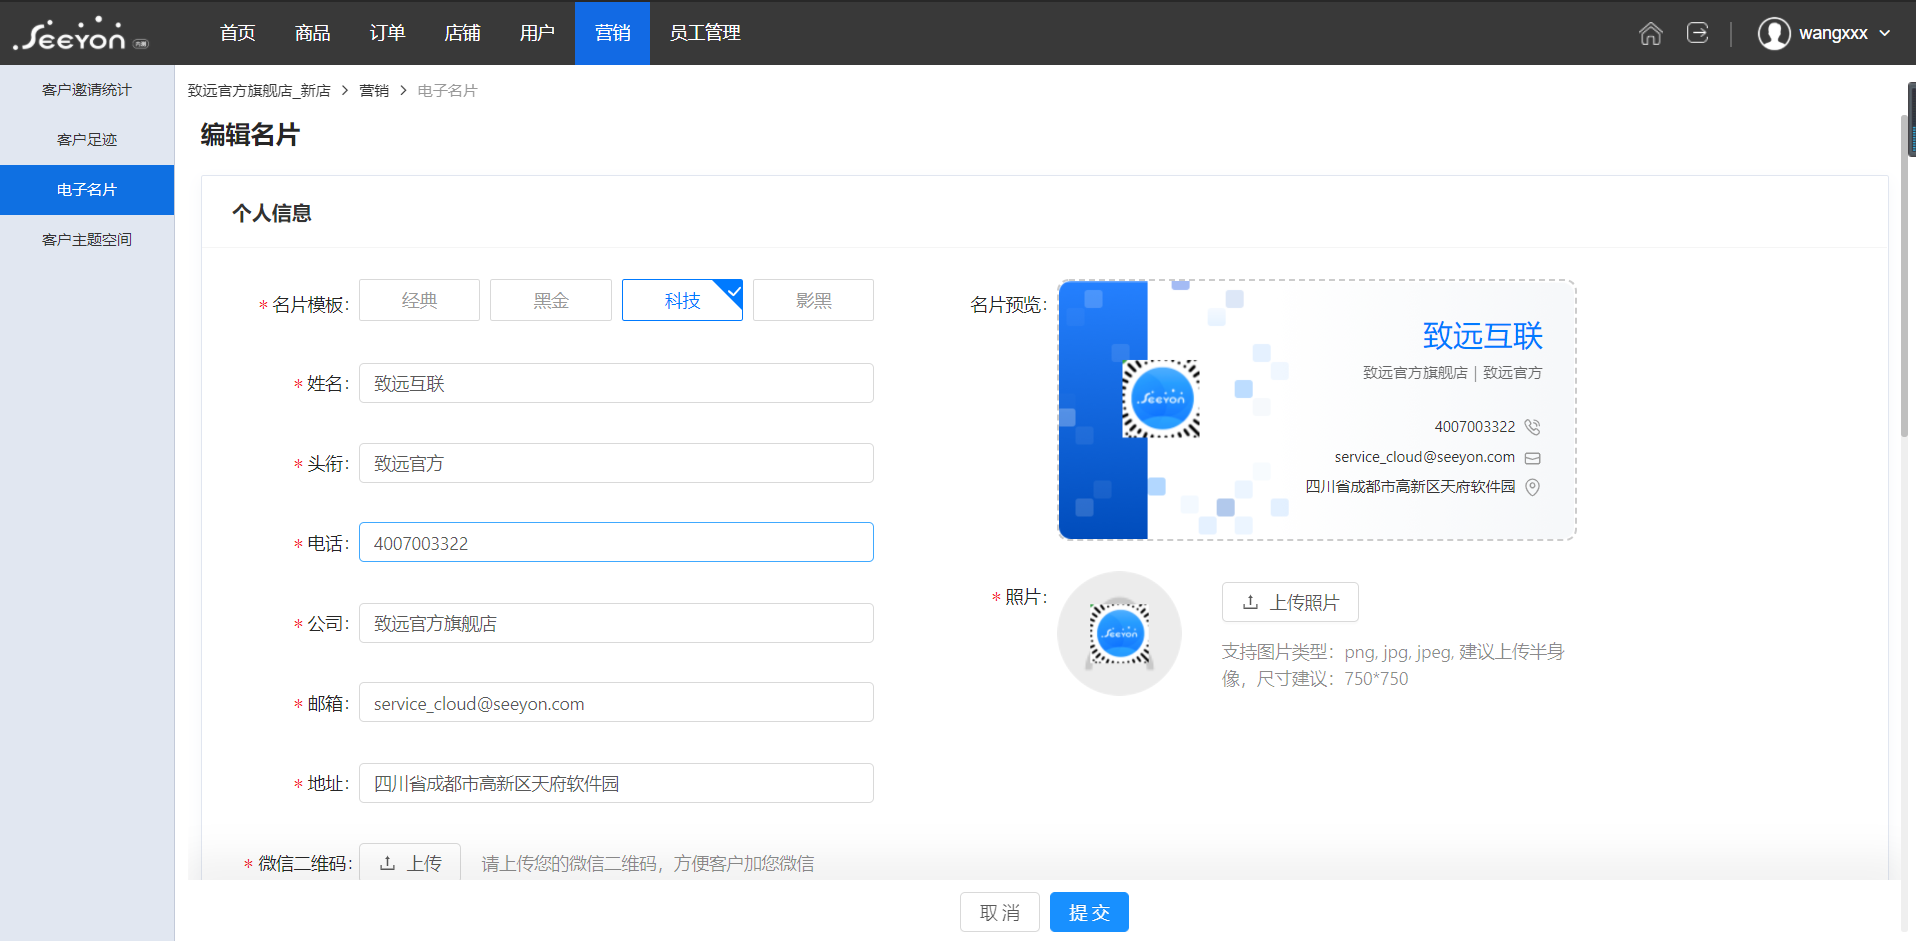Screen dimensions: 1916x941
Task: Open the 商品 top menu
Action: pyautogui.click(x=312, y=33)
